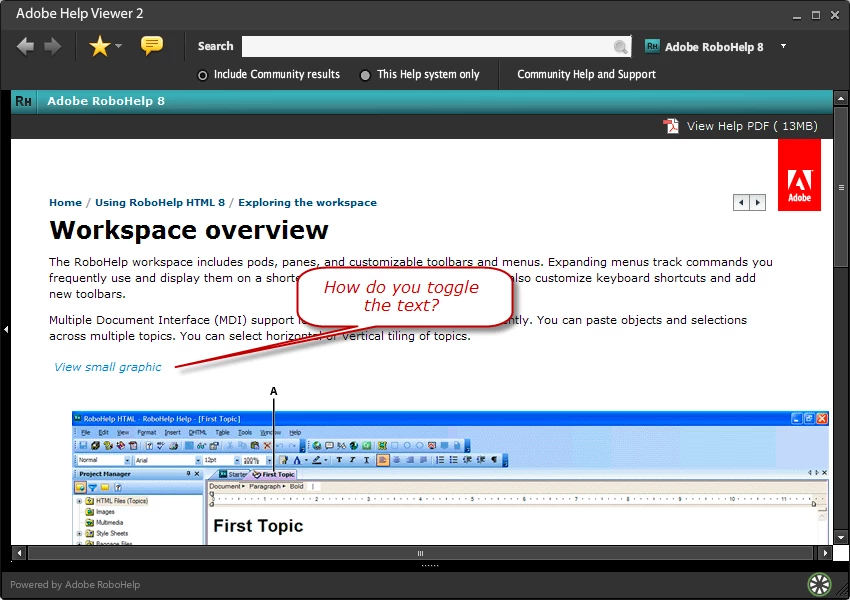
Task: Click the vertical scrollbar down arrow
Action: pyautogui.click(x=841, y=537)
